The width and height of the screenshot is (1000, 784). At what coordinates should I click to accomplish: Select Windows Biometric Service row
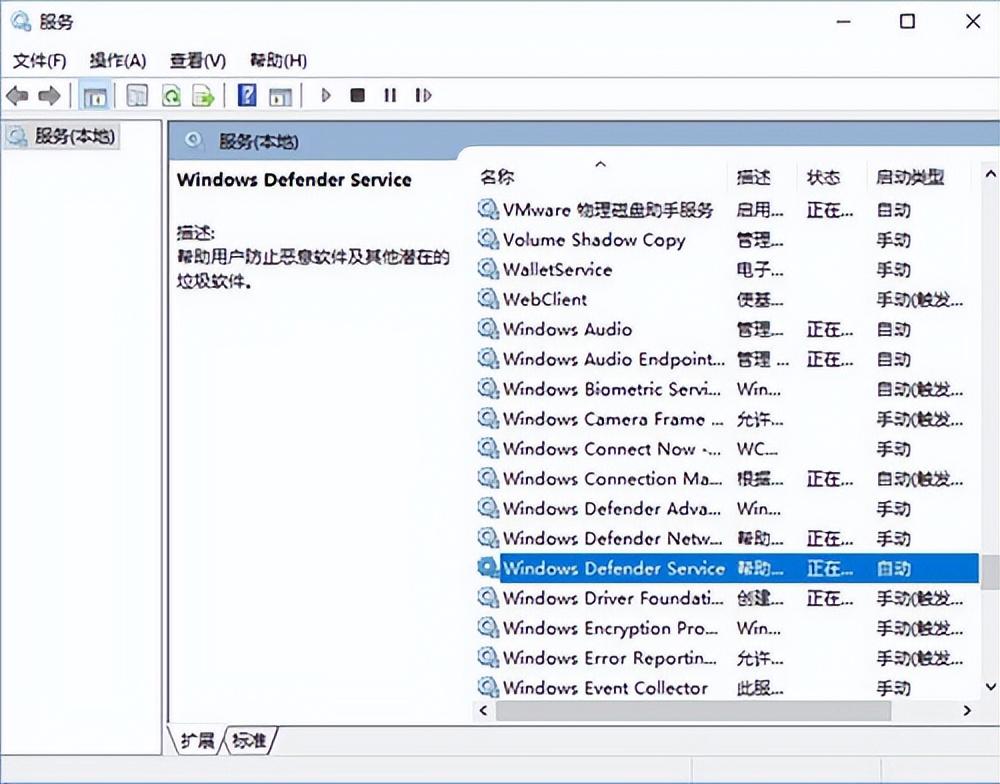pyautogui.click(x=727, y=388)
